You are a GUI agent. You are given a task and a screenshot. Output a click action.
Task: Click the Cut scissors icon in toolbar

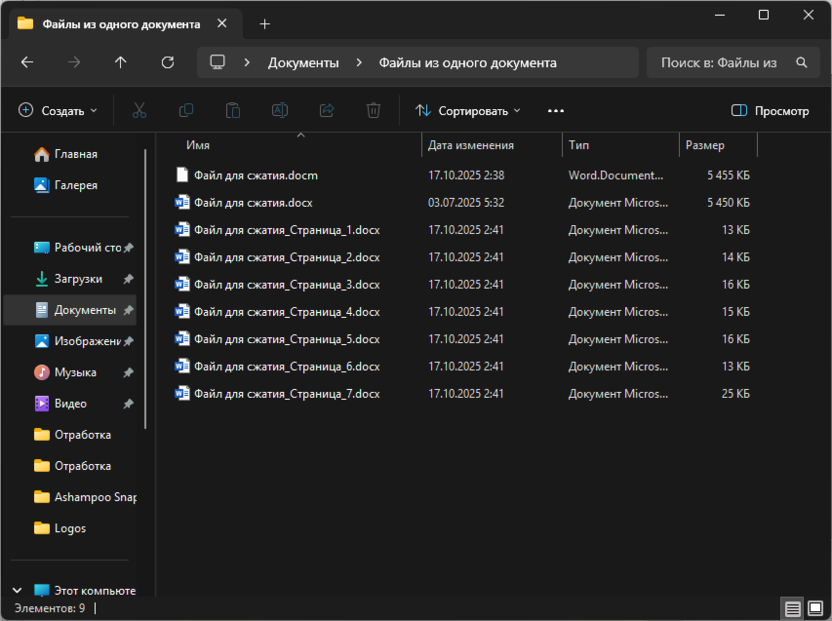(140, 111)
